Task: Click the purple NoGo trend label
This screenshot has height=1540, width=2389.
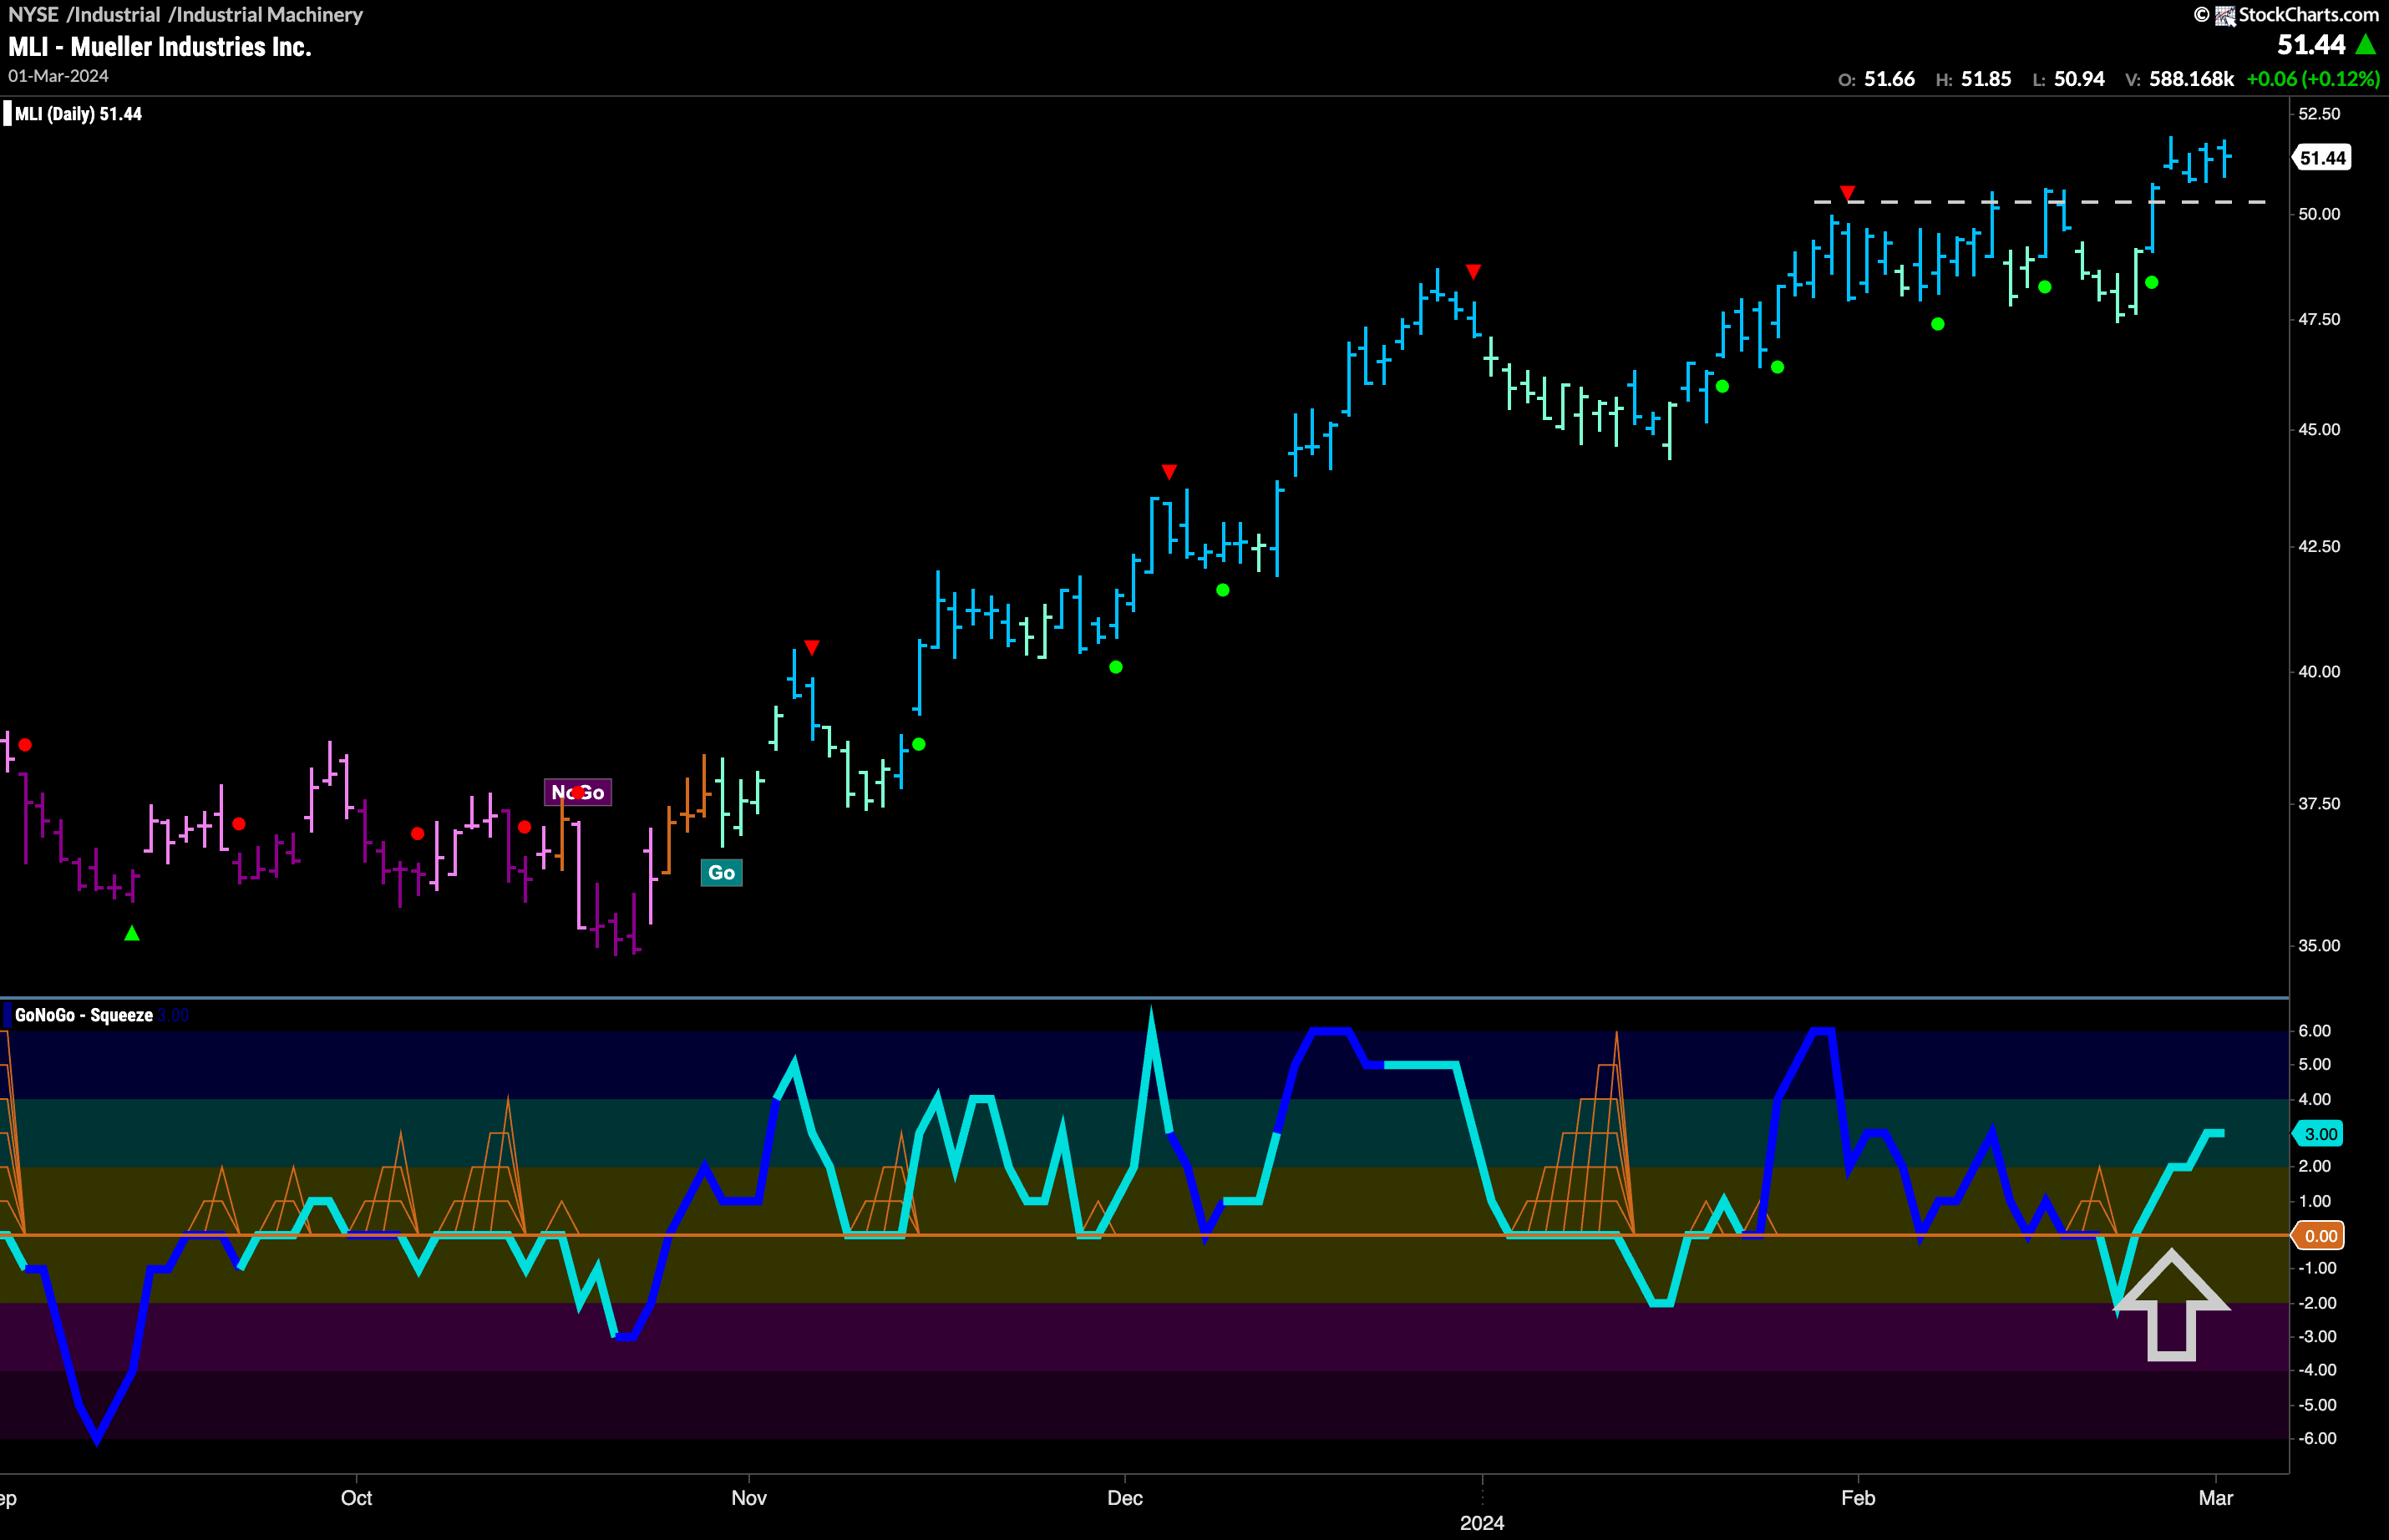Action: click(x=578, y=792)
